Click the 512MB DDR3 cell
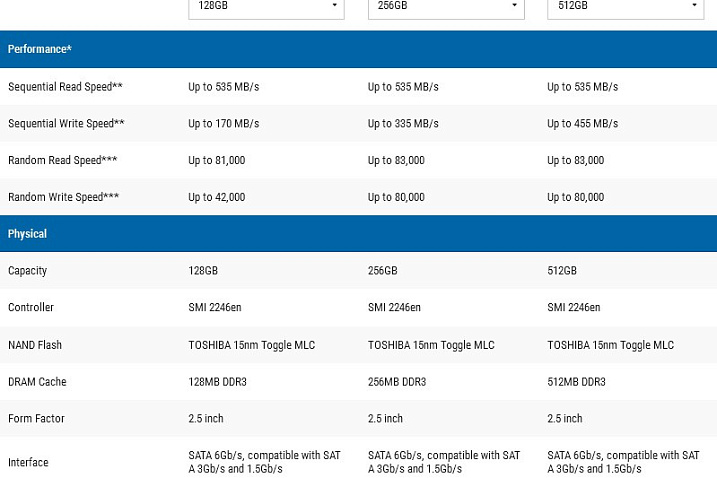The height and width of the screenshot is (478, 717). 576,382
